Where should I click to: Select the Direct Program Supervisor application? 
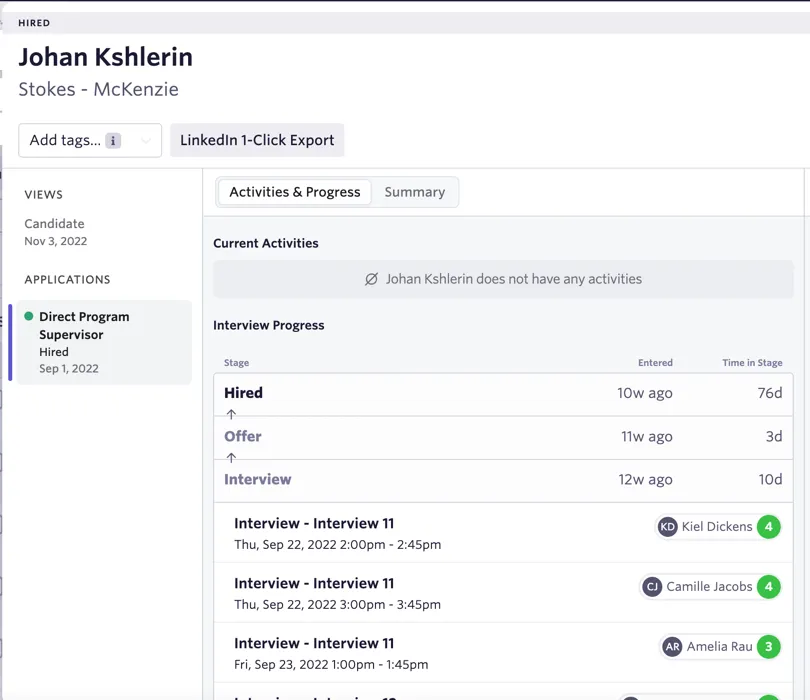point(104,342)
